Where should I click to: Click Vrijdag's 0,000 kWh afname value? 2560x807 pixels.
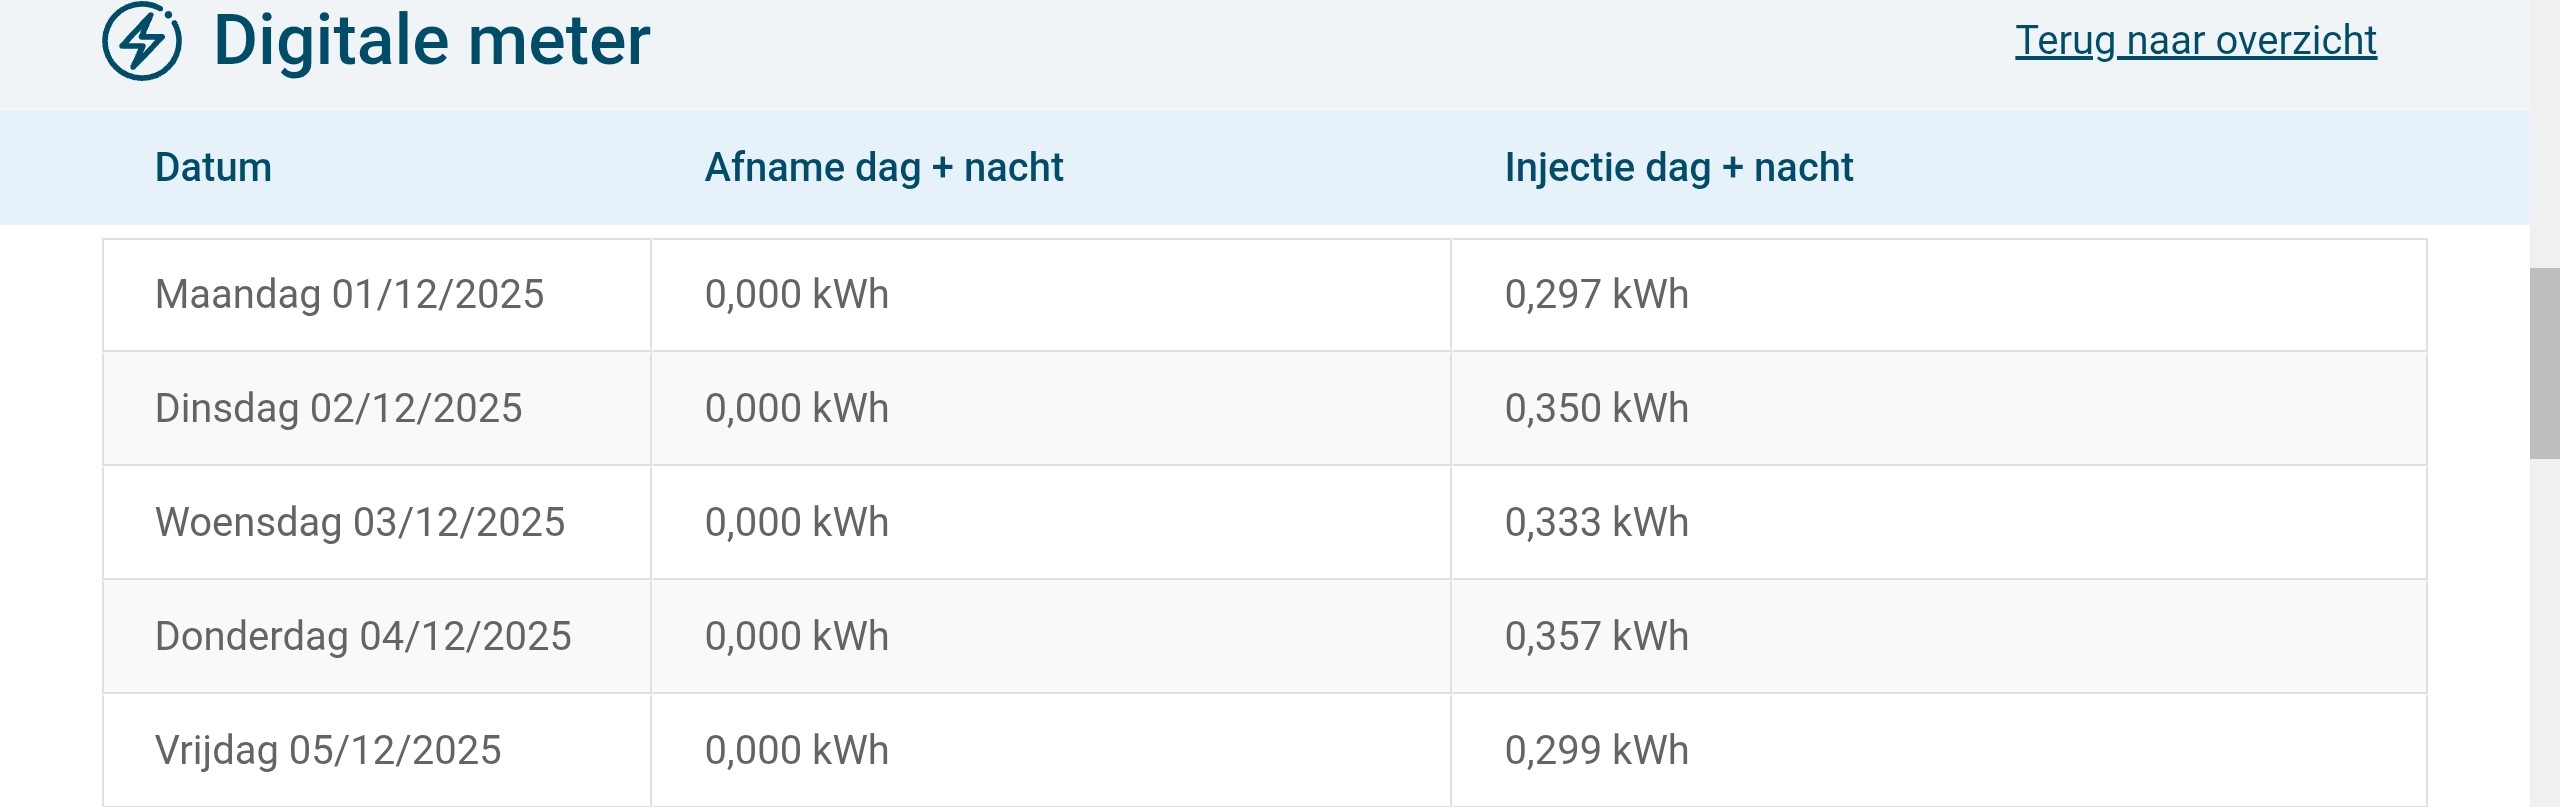(796, 751)
